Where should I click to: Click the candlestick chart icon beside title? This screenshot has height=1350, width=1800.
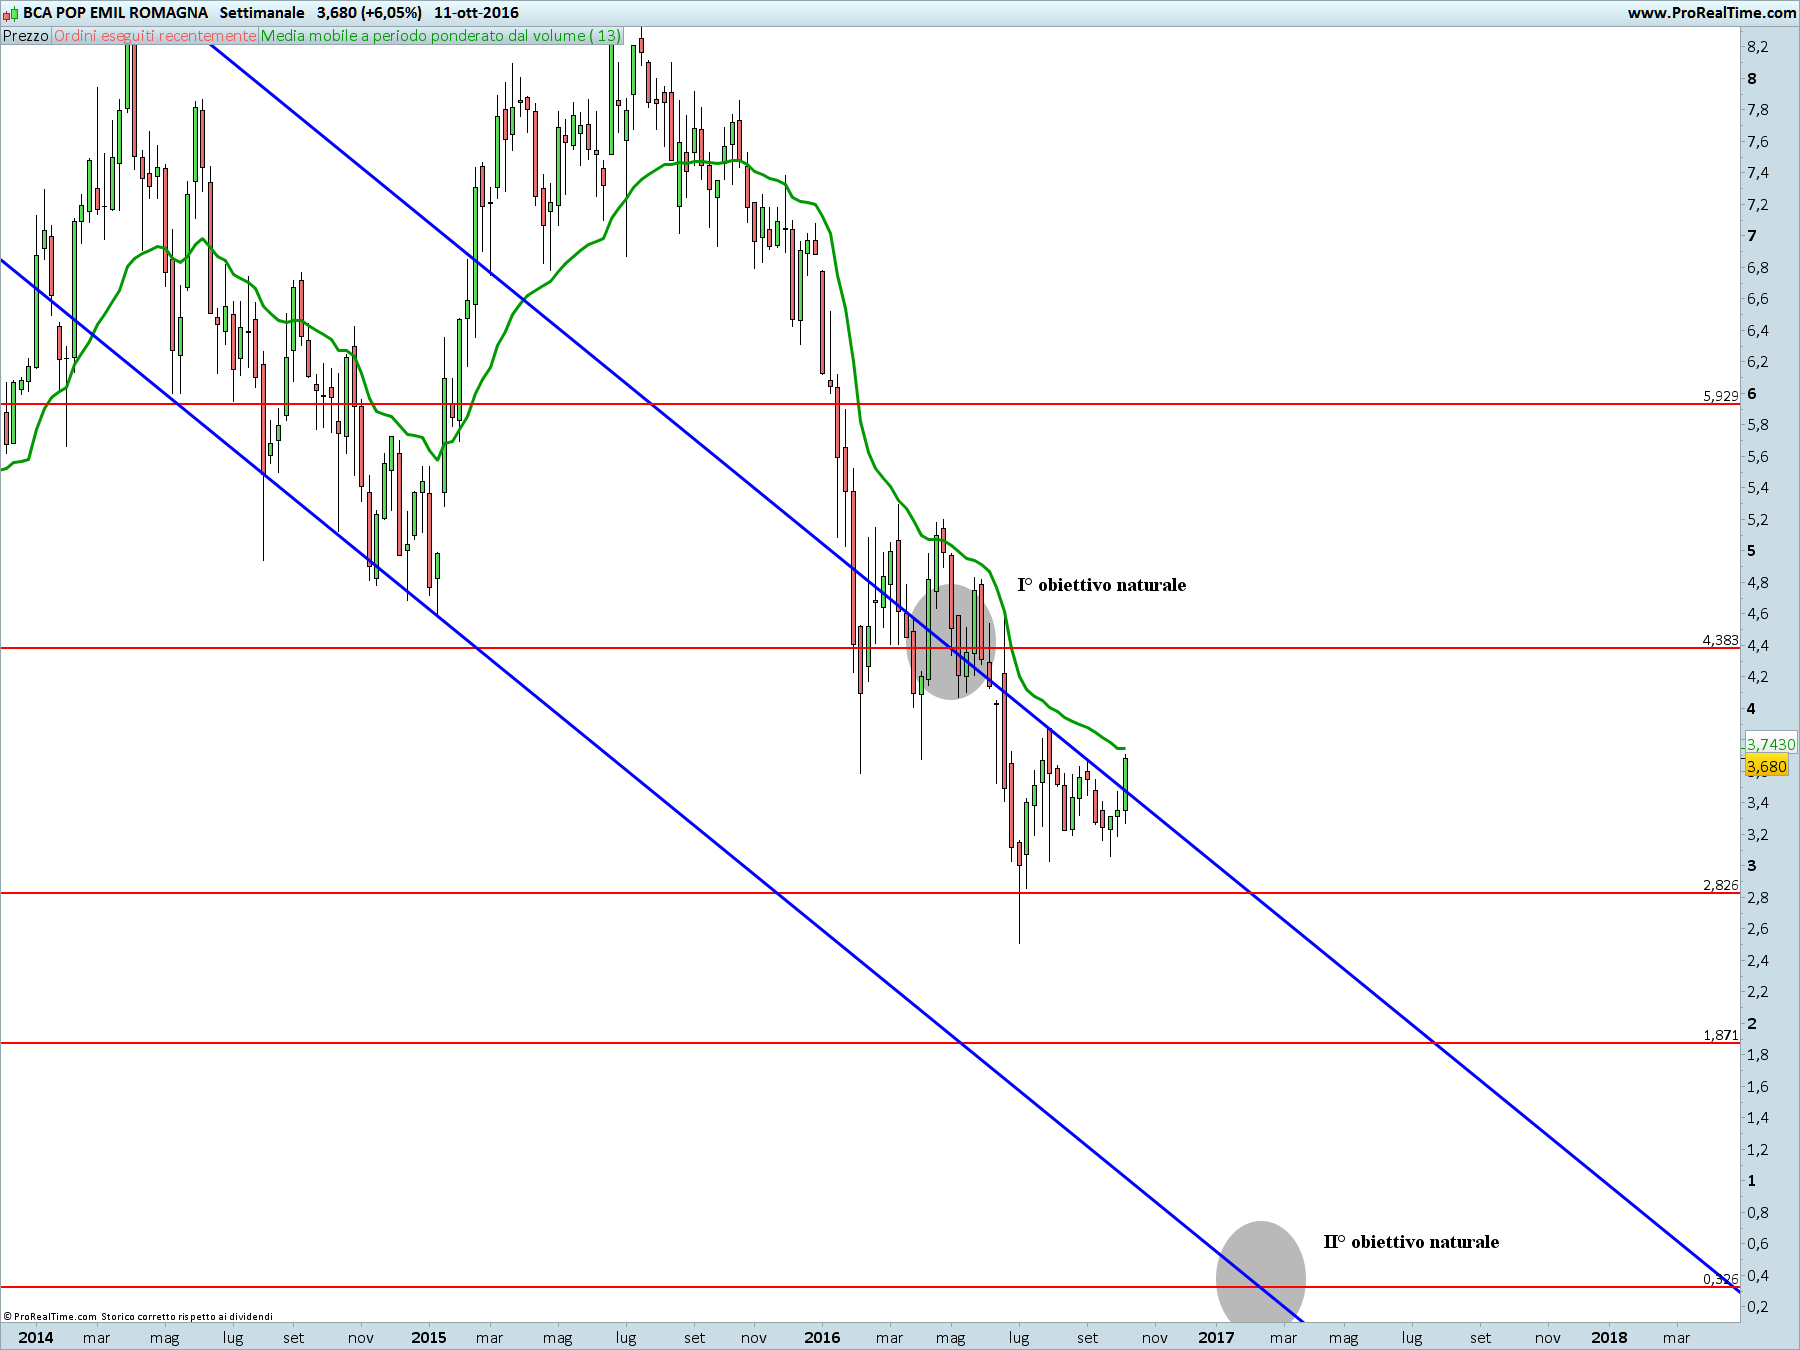click(11, 13)
